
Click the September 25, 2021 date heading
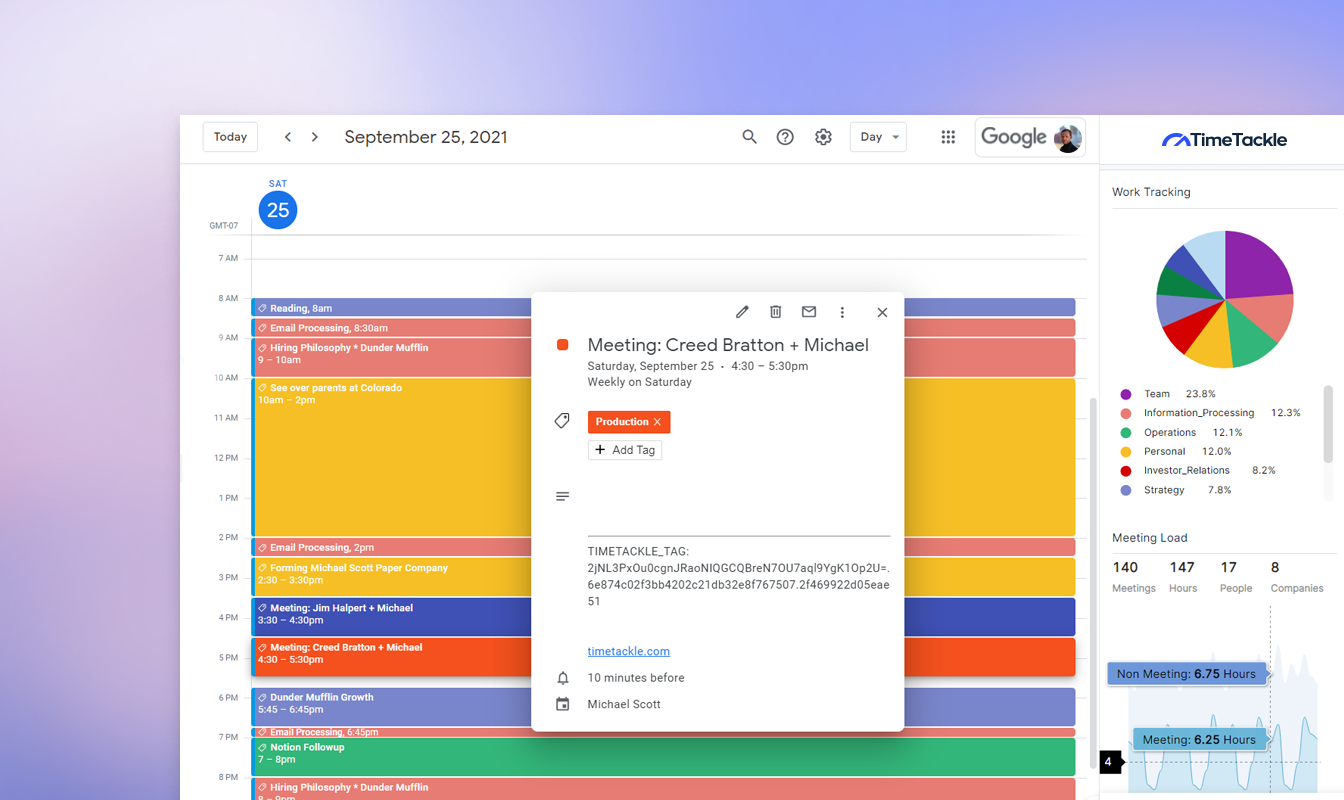click(x=426, y=138)
